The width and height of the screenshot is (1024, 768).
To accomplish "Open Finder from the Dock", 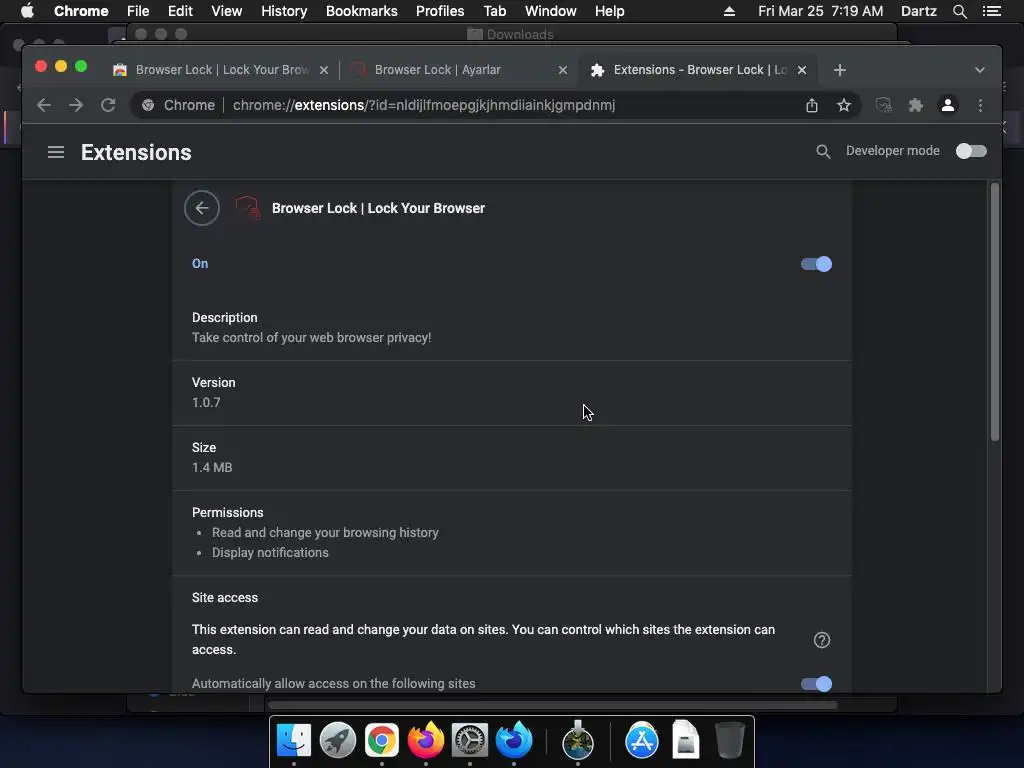I will (293, 740).
